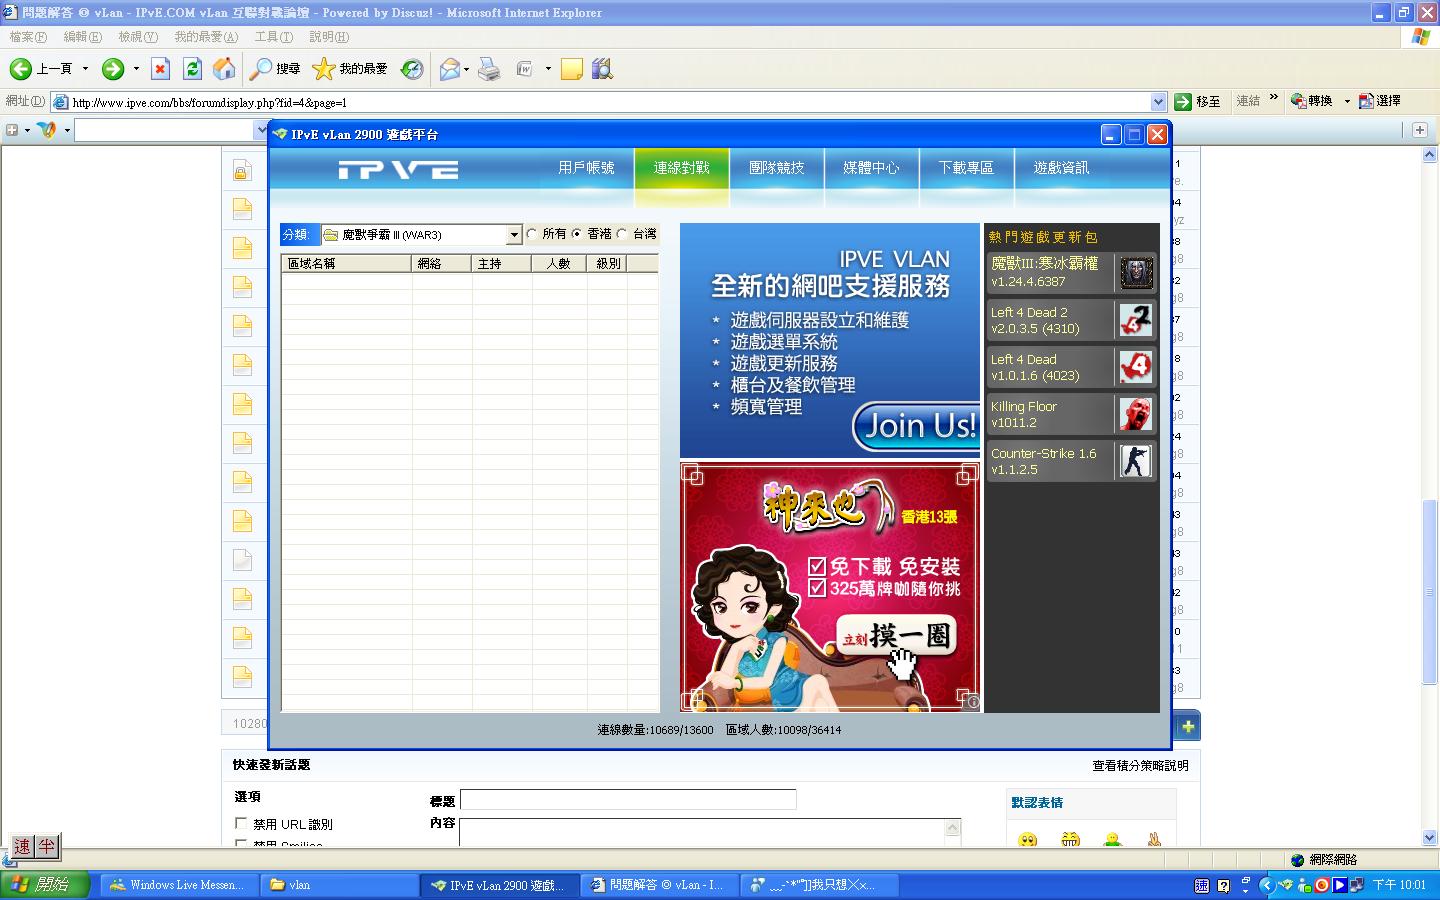
Task: Click the 立刻摸一圈 ad button
Action: tap(895, 636)
